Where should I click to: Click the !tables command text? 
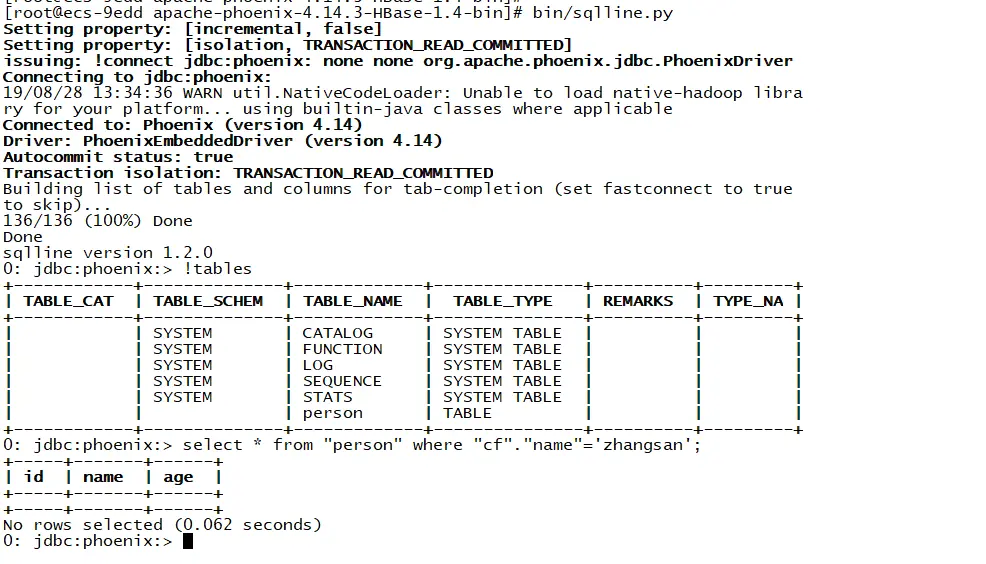218,269
